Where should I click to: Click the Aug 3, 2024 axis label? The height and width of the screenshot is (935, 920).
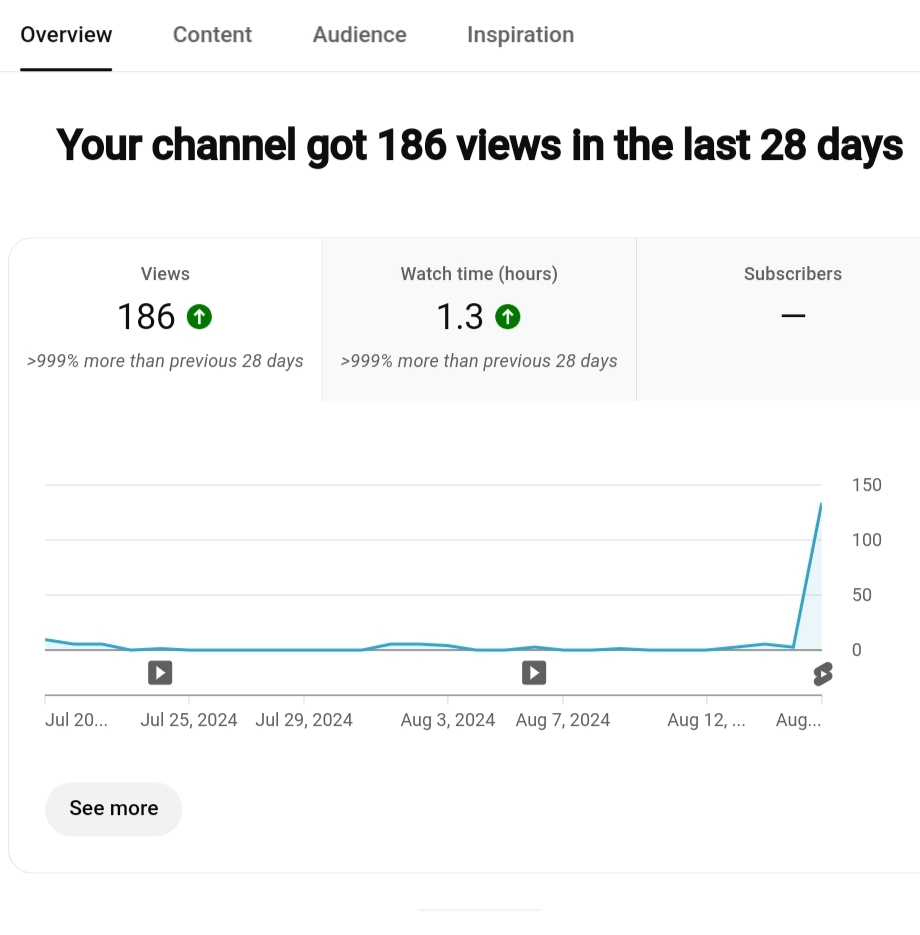coord(447,720)
